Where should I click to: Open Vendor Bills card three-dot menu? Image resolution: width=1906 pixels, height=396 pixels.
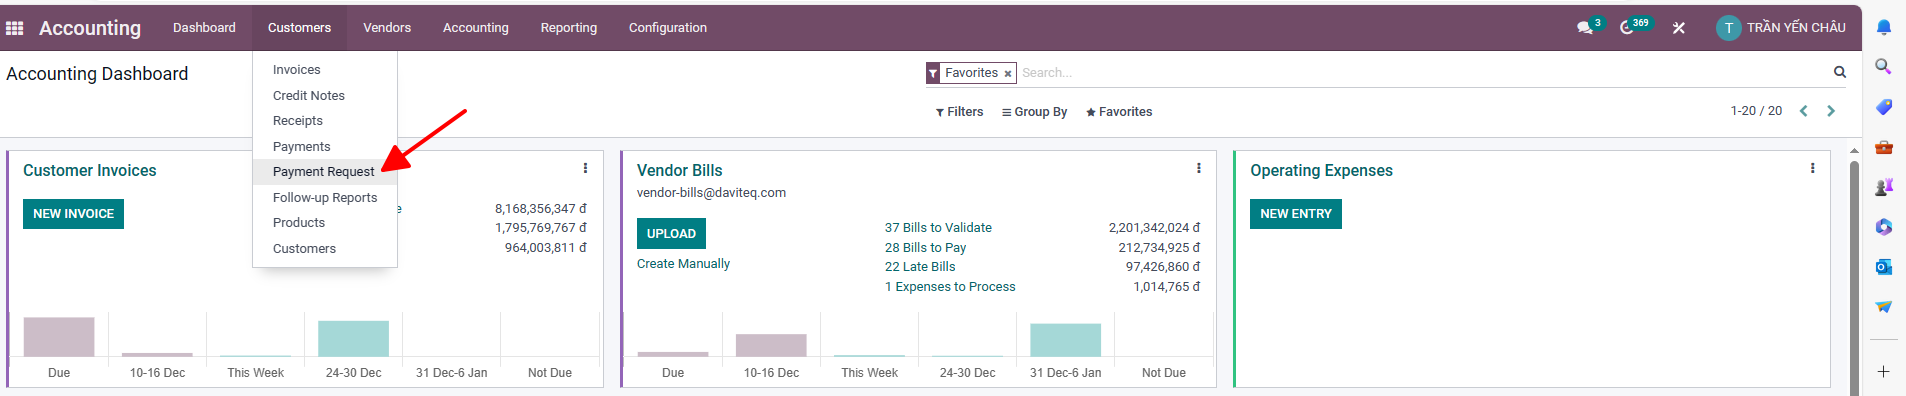[1198, 169]
